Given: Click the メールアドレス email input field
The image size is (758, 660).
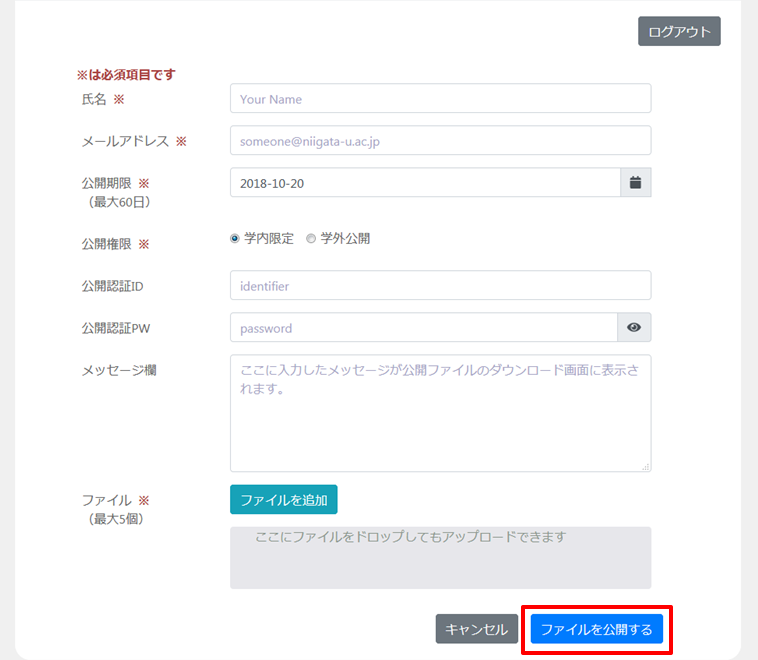Looking at the screenshot, I should click(x=440, y=141).
